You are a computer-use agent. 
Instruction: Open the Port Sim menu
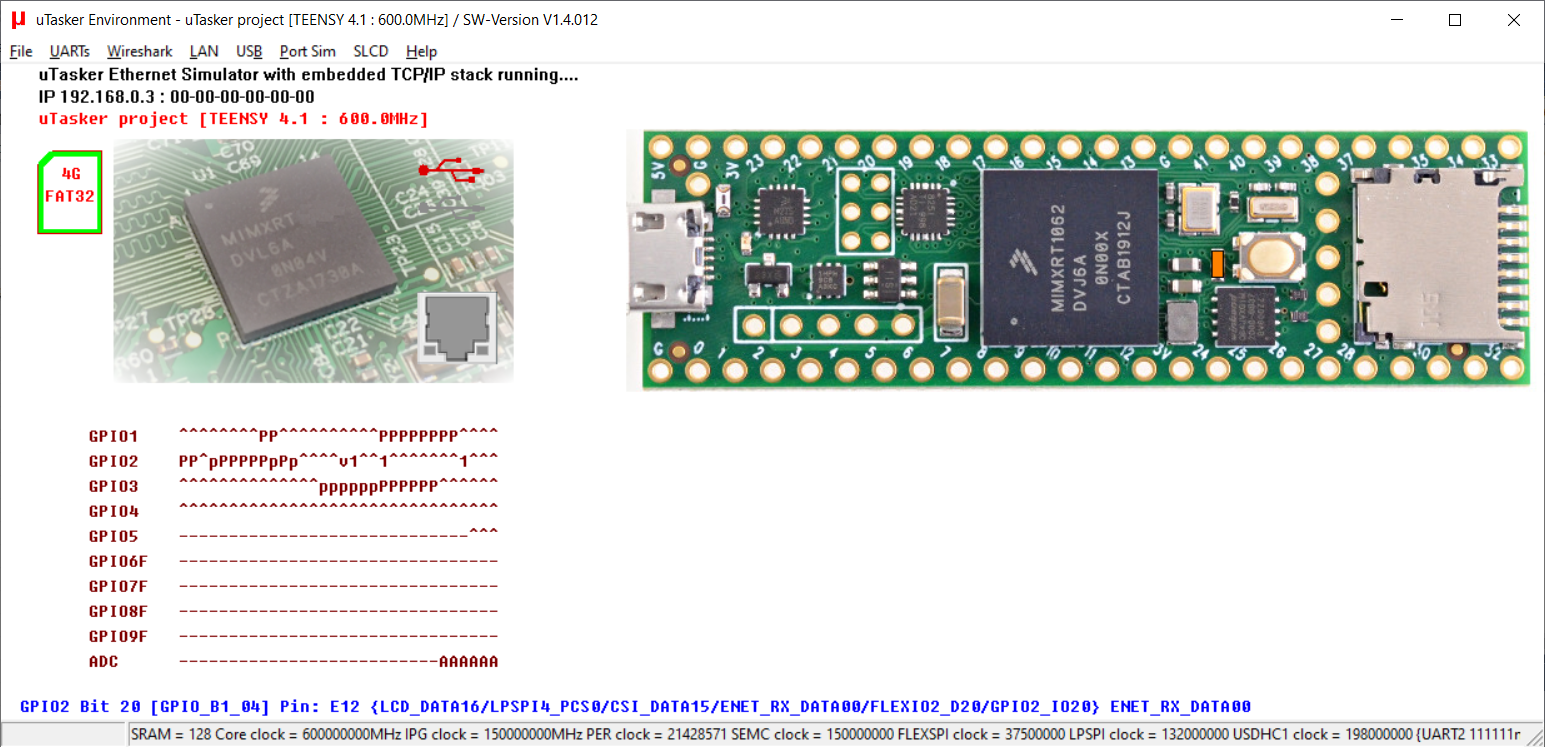coord(307,51)
